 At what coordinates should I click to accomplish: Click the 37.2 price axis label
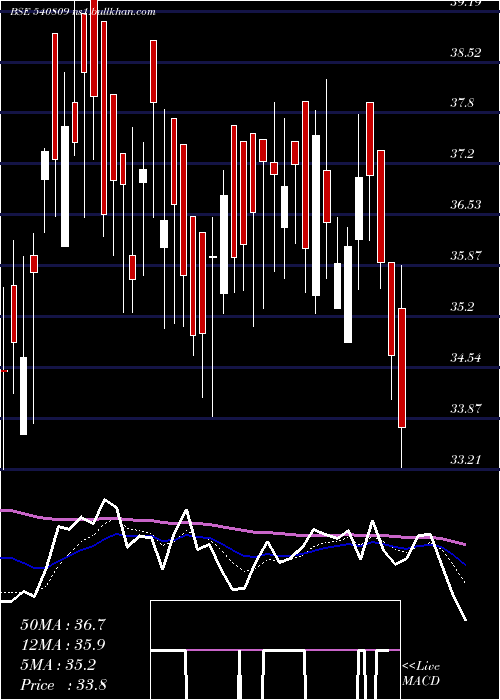pos(462,154)
